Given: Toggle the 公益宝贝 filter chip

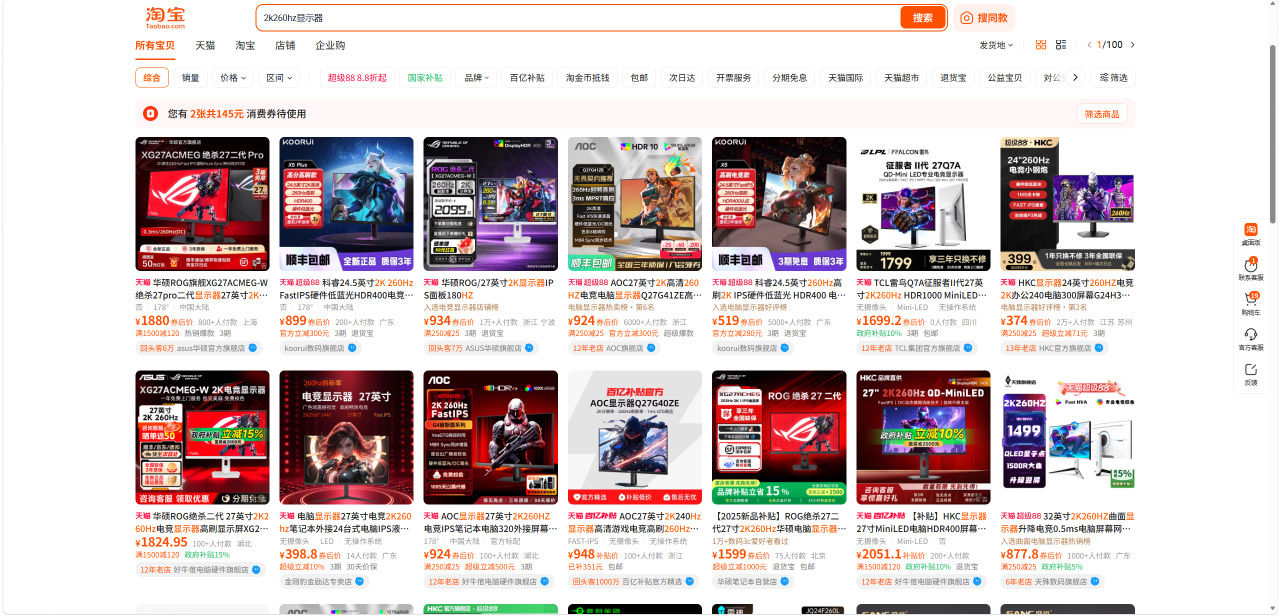Looking at the screenshot, I should 1004,78.
